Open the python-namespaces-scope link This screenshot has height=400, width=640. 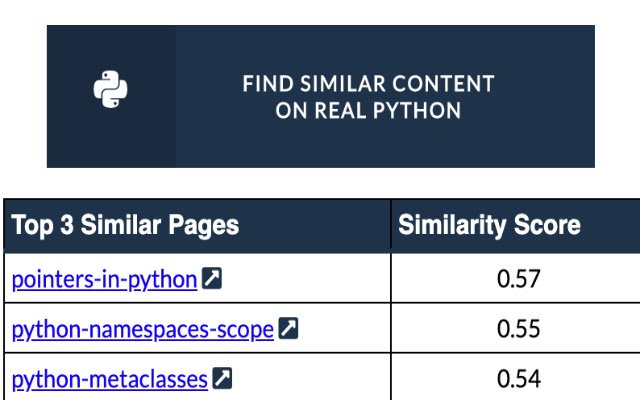click(142, 329)
